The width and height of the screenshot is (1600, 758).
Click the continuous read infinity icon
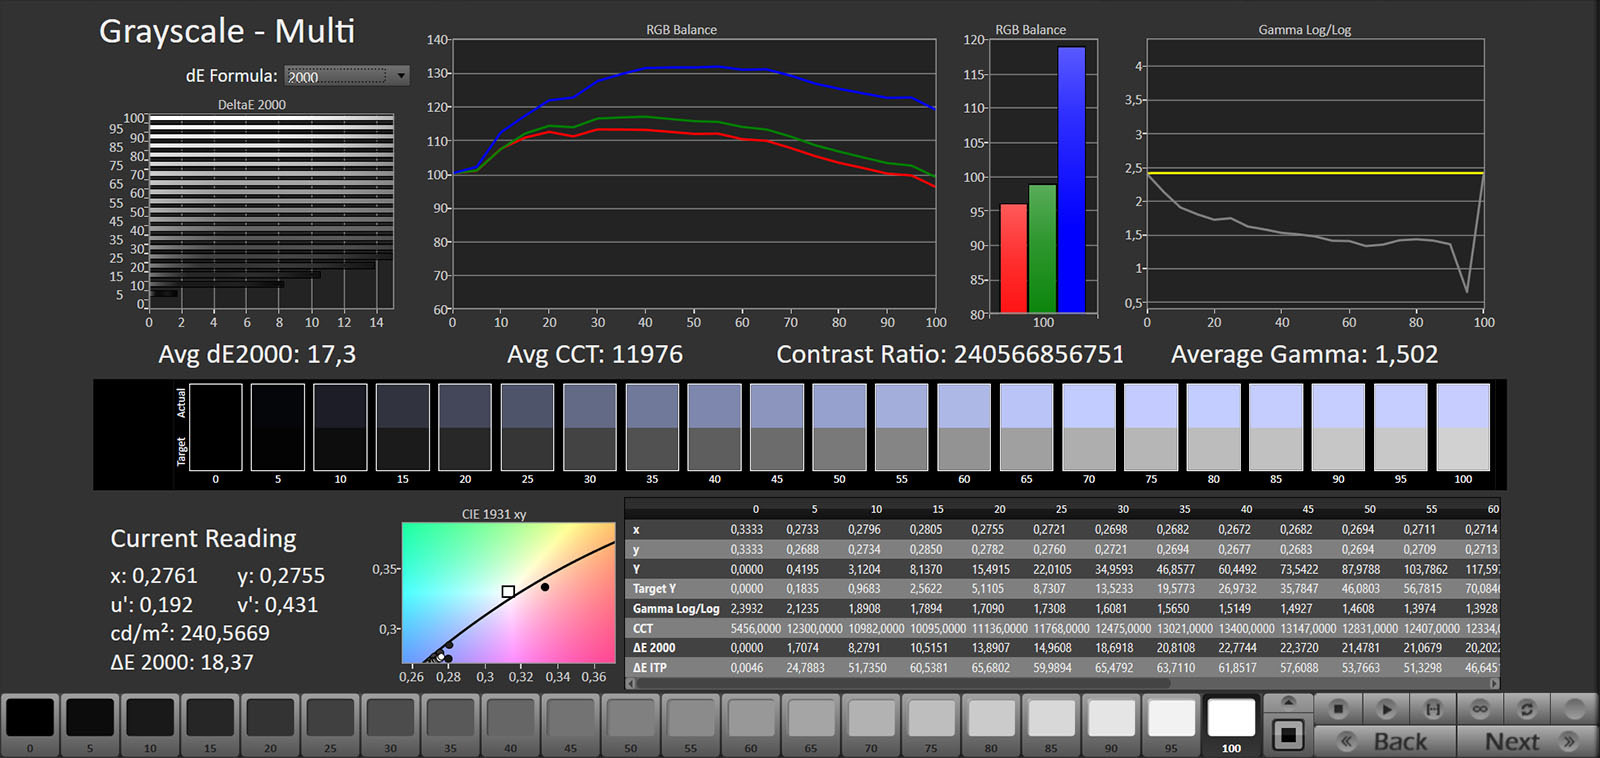coord(1480,709)
